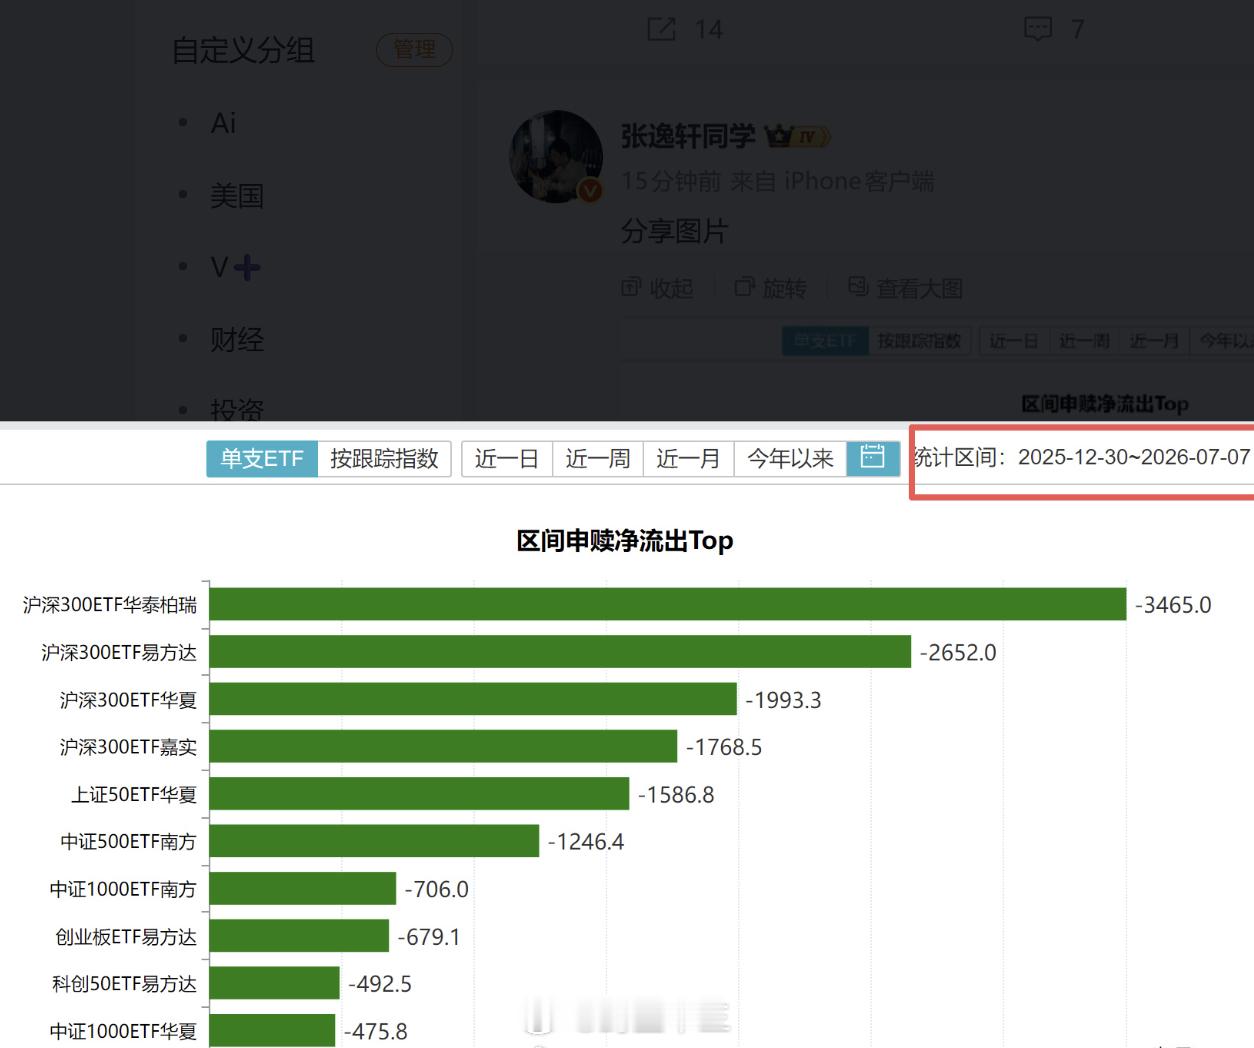Click the 中证1000ETF南方 bar
The image size is (1254, 1048).
coord(303,888)
